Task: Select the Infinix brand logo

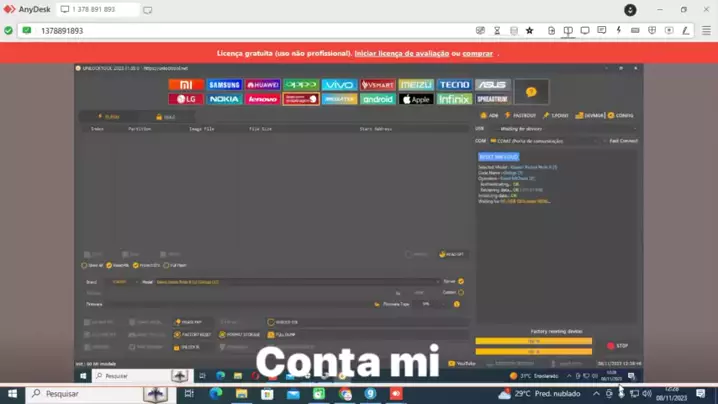Action: tap(454, 100)
